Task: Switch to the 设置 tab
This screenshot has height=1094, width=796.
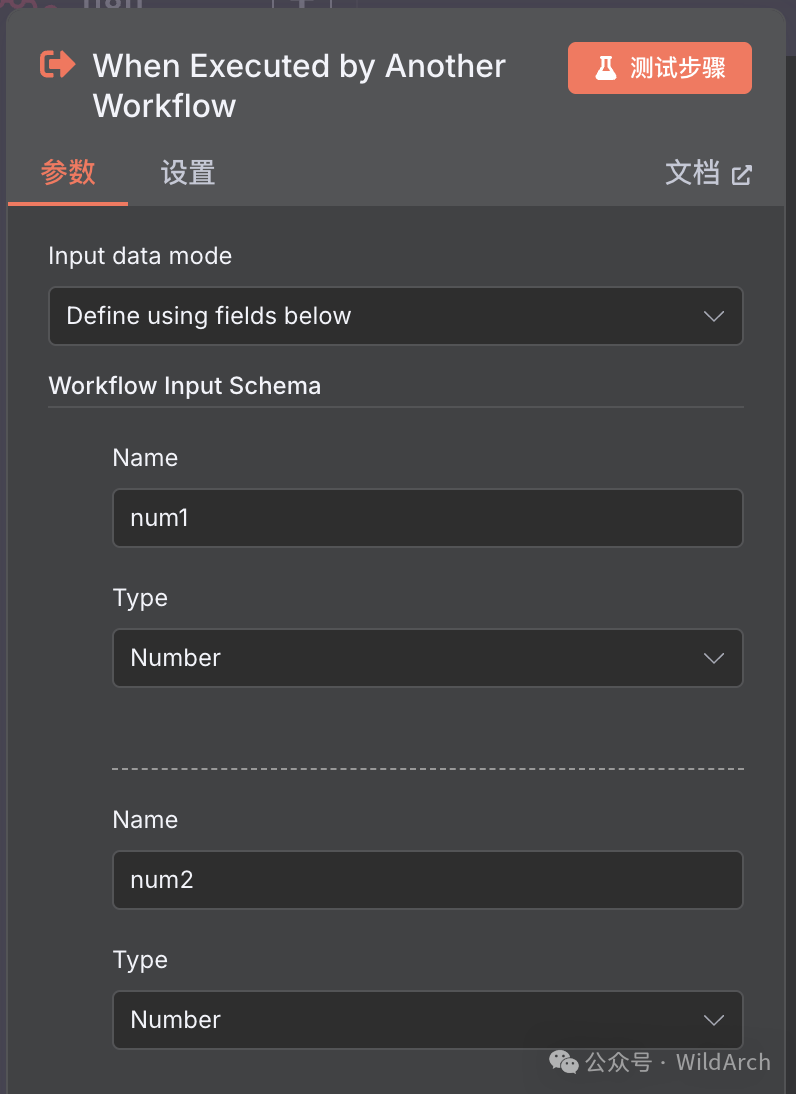Action: pos(188,173)
